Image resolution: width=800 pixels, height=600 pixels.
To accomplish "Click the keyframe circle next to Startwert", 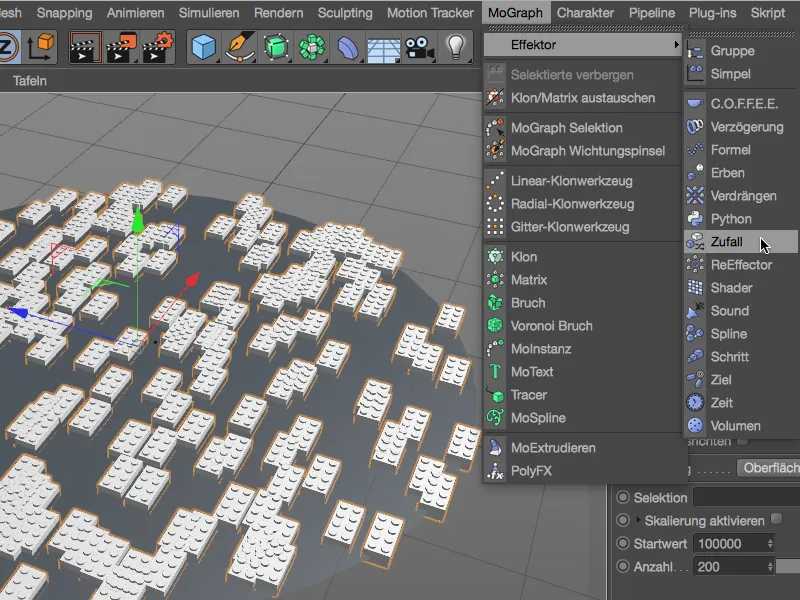I will pyautogui.click(x=623, y=543).
